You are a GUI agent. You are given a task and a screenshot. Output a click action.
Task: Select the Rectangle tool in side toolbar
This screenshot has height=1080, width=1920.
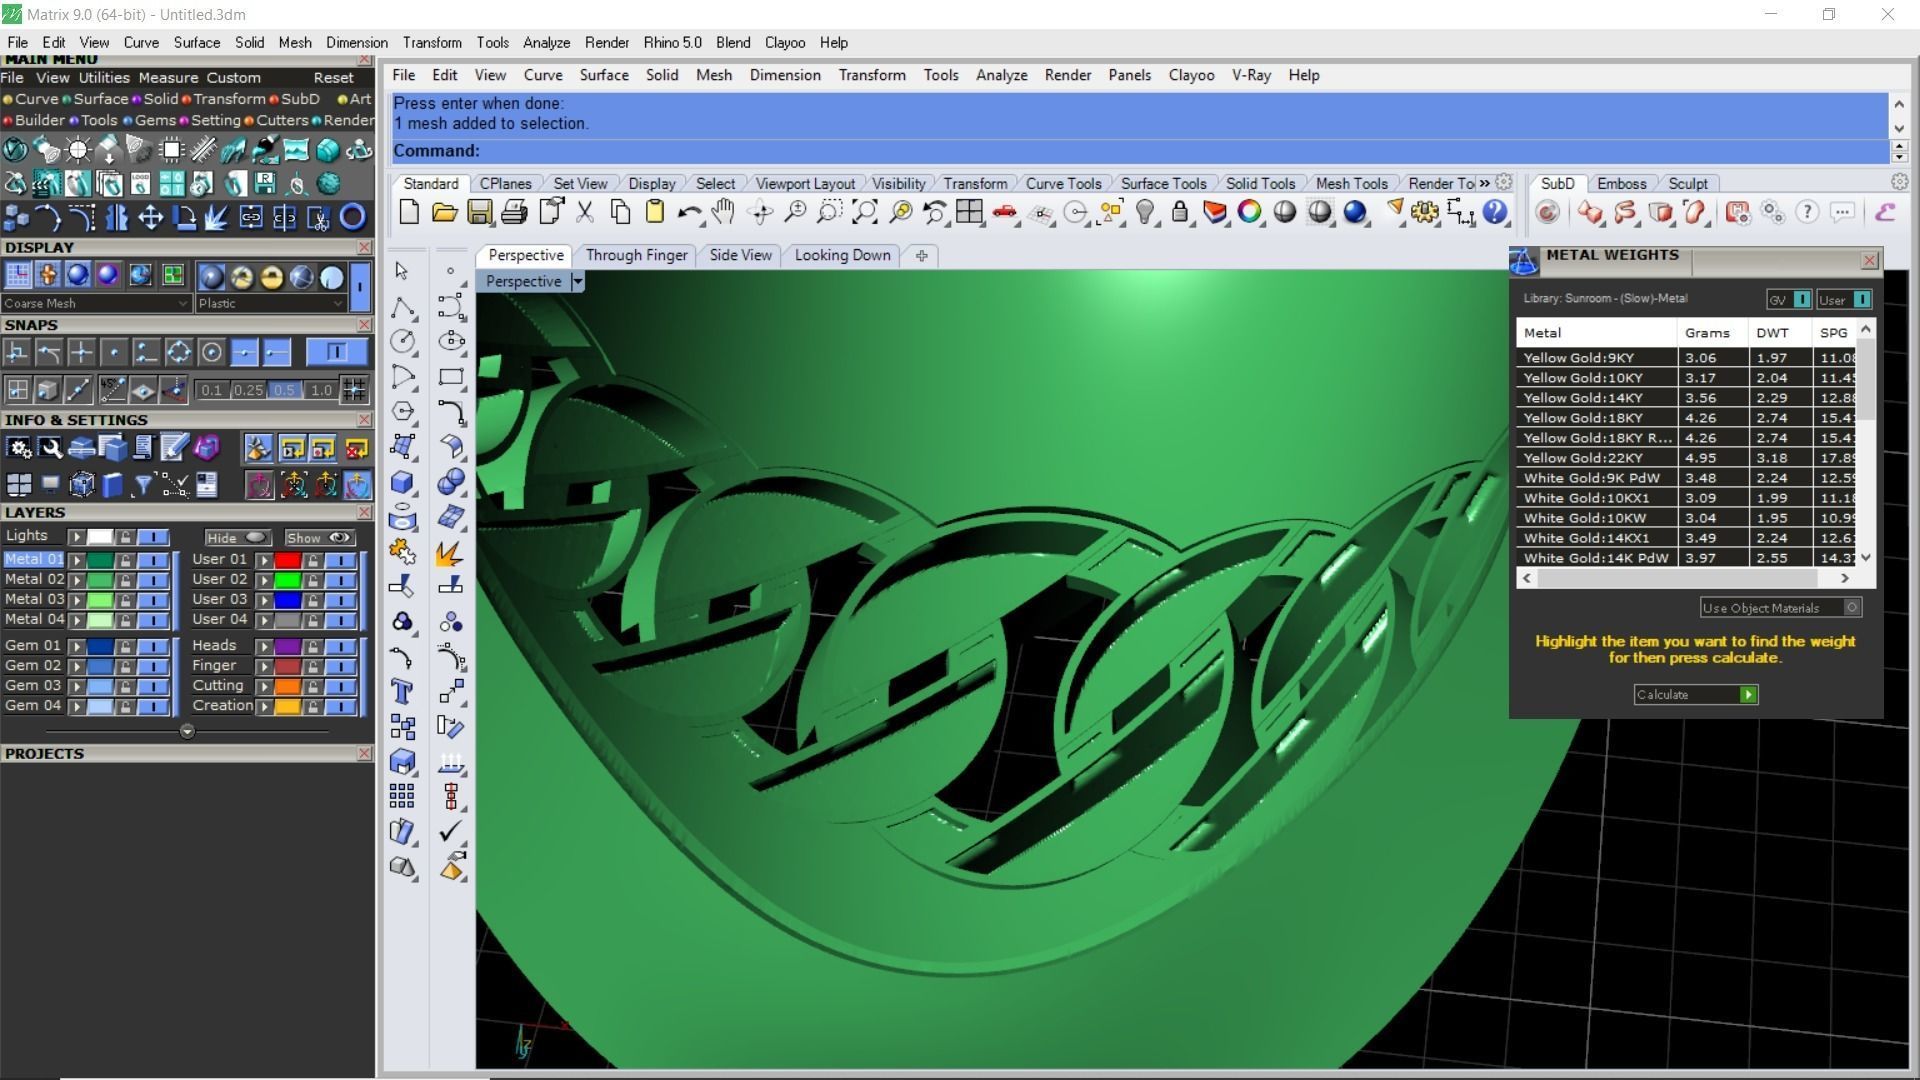(x=451, y=377)
